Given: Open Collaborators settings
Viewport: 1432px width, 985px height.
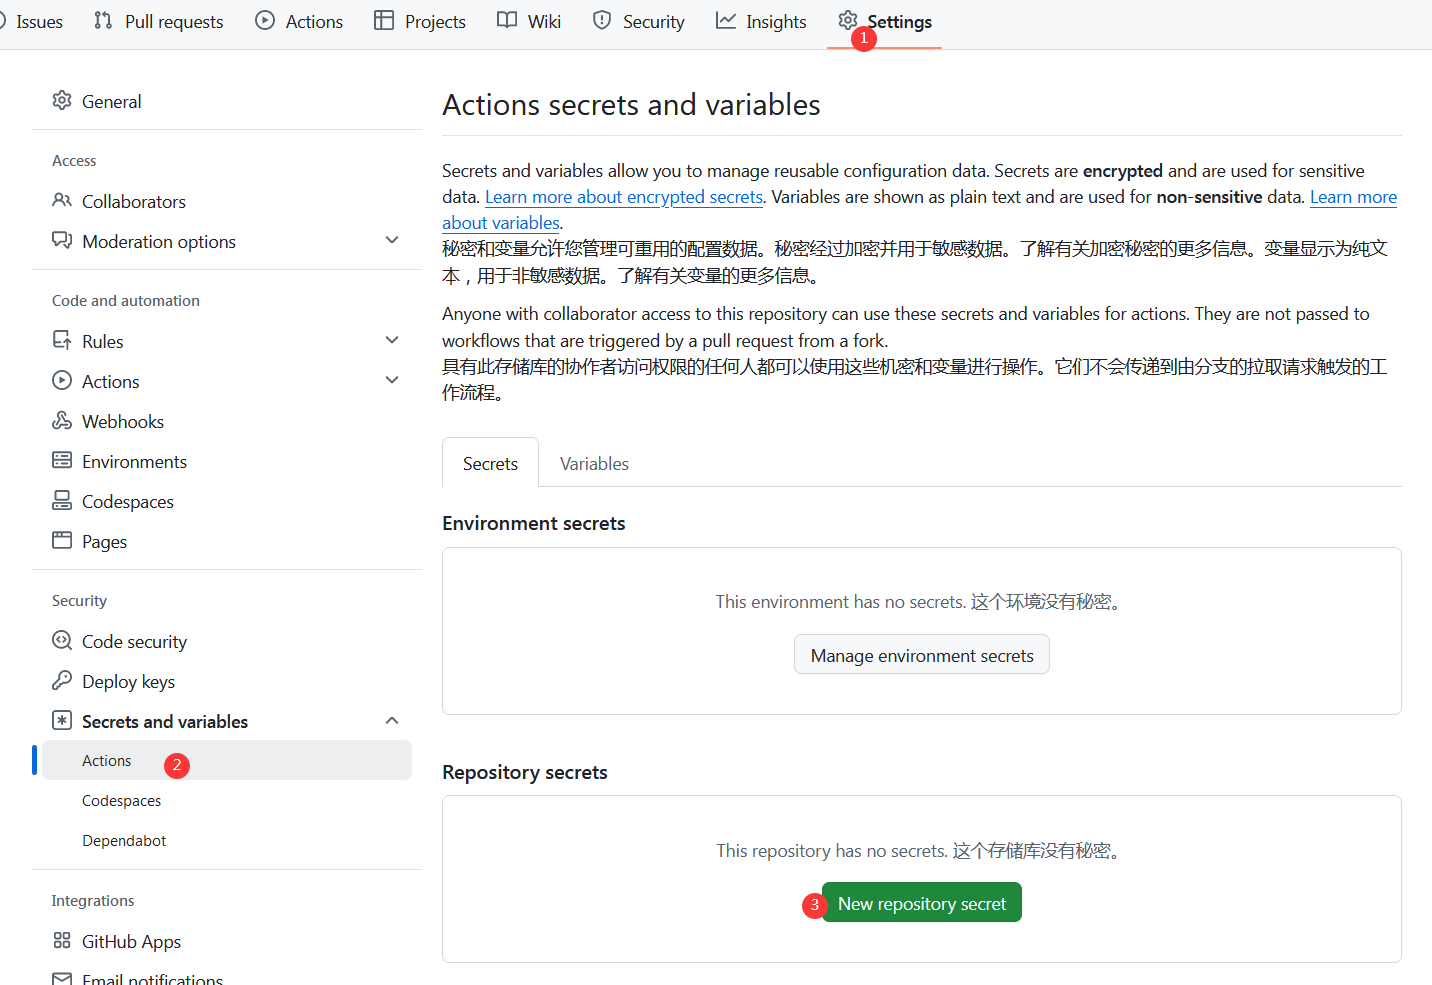Looking at the screenshot, I should click(227, 201).
